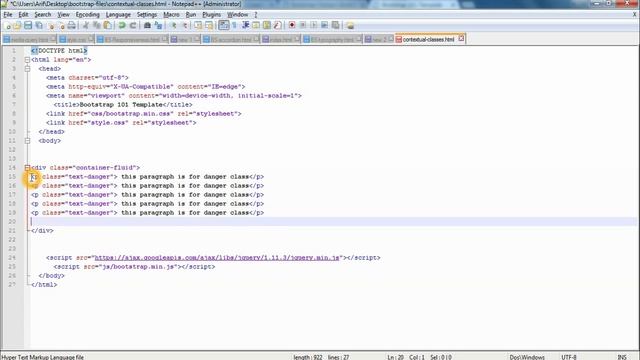Click 'css/bootstrap.min.css' href on line 8
Screen dimensions: 640x360
[131, 114]
